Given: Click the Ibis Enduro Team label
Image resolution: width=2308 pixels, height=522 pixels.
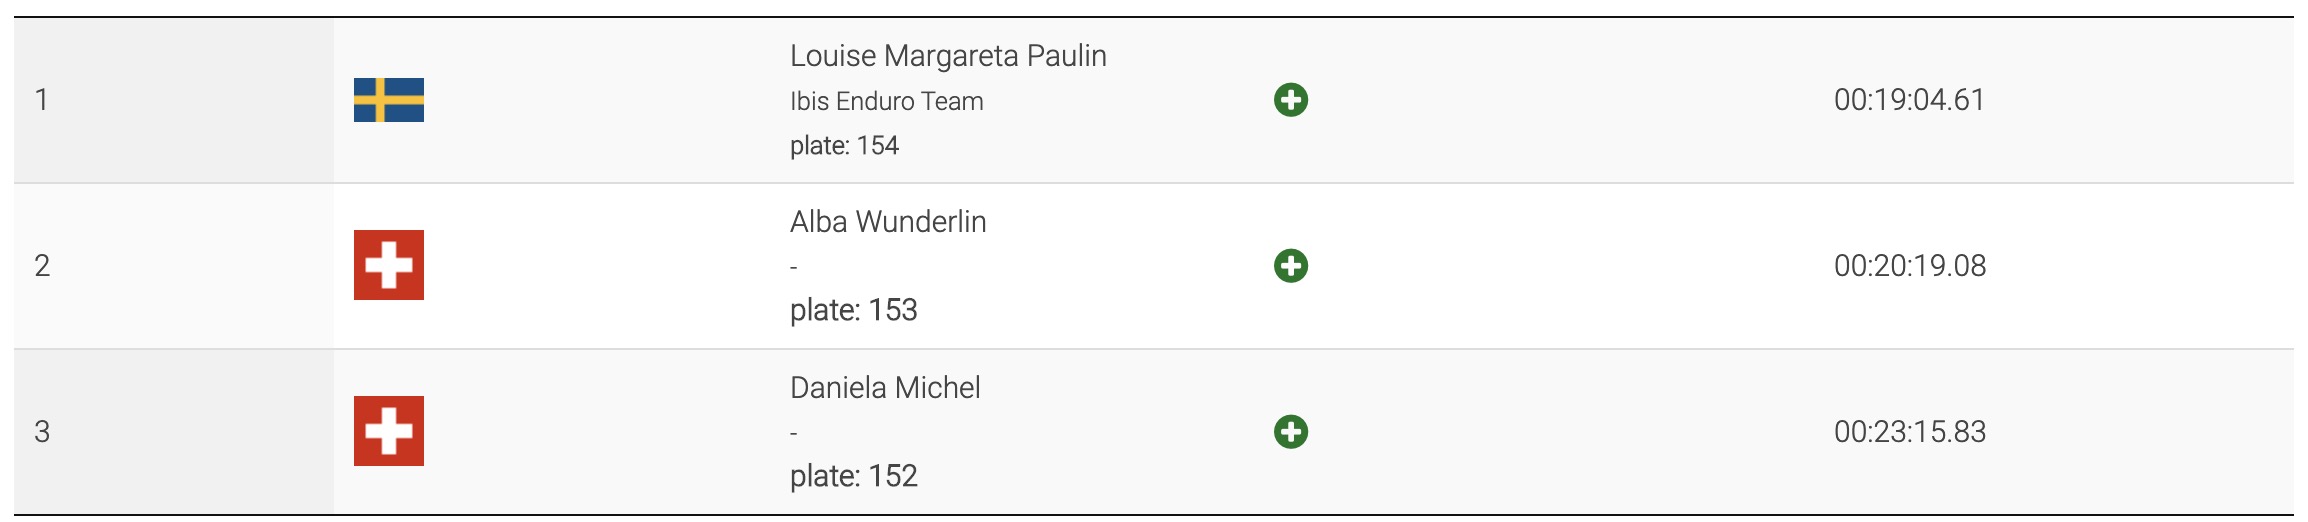Looking at the screenshot, I should [x=887, y=101].
